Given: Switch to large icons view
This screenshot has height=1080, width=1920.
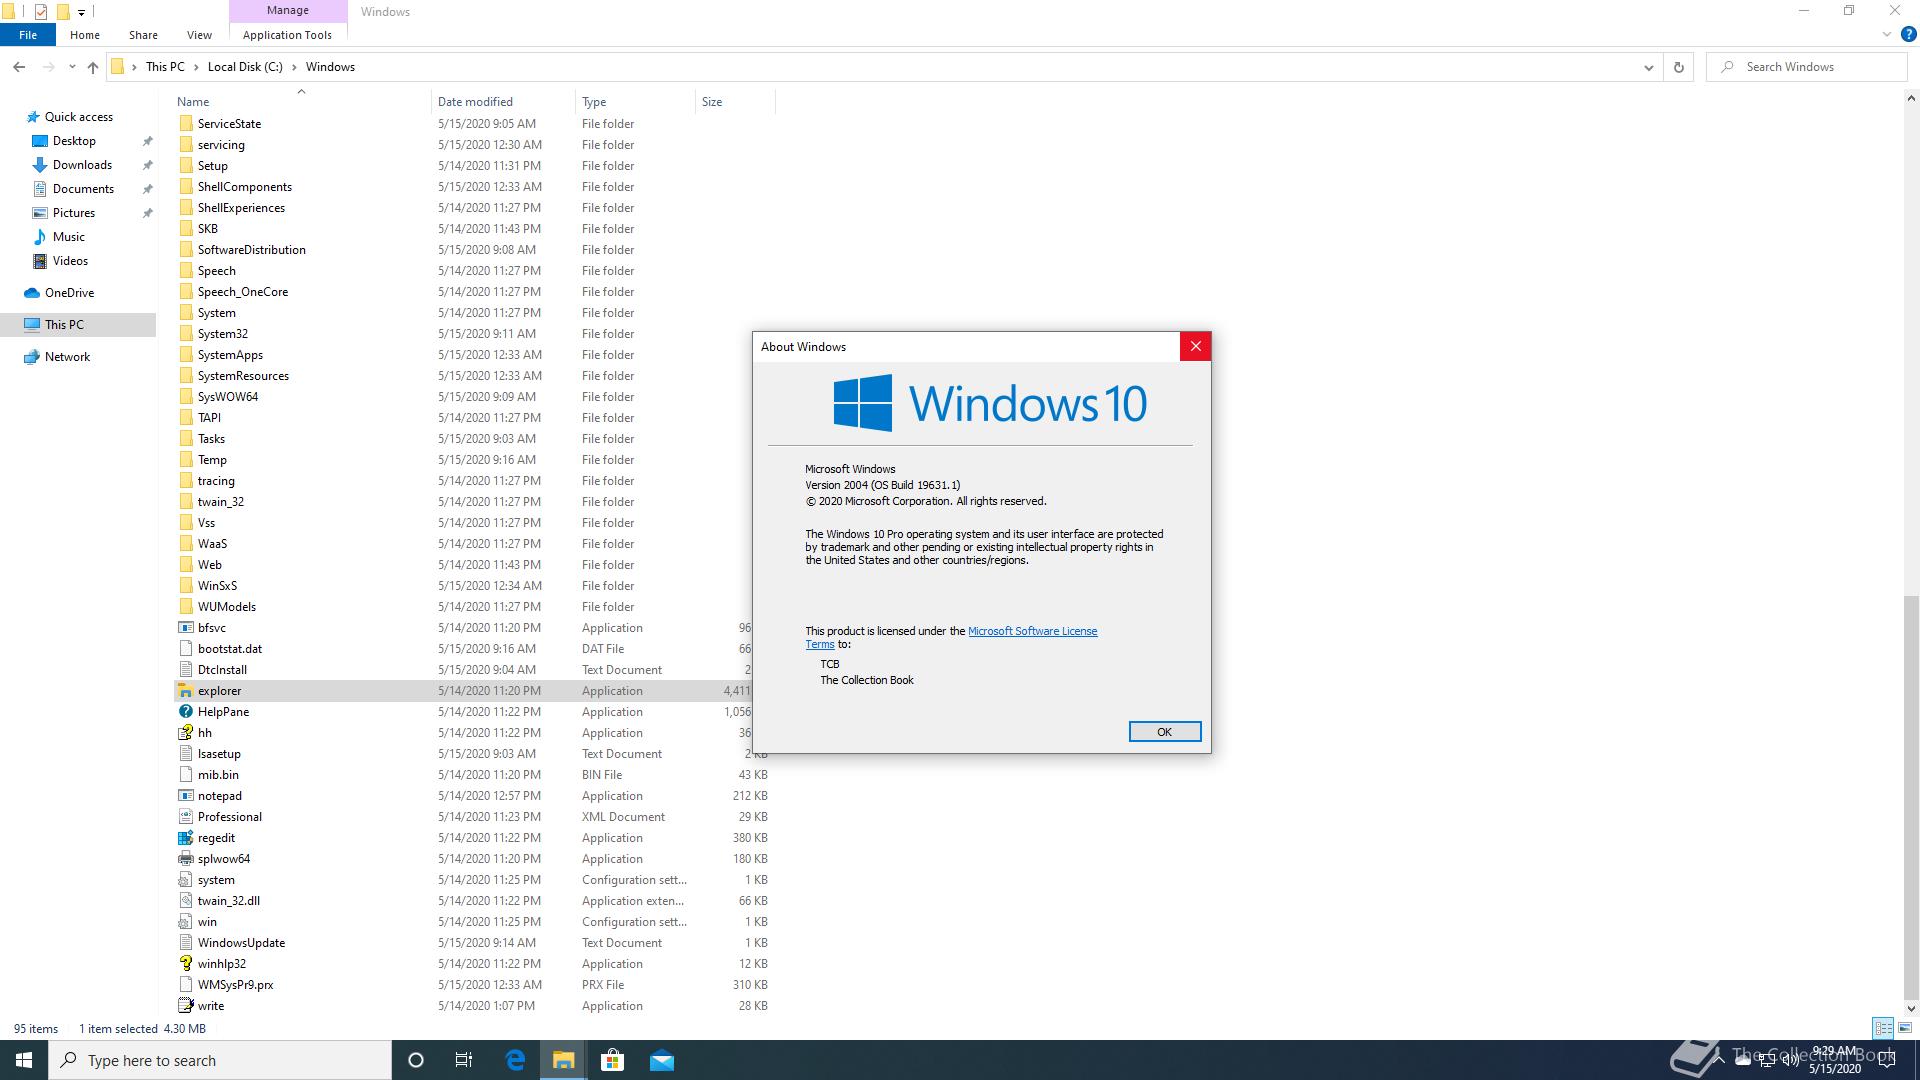Looking at the screenshot, I should pyautogui.click(x=1905, y=1028).
